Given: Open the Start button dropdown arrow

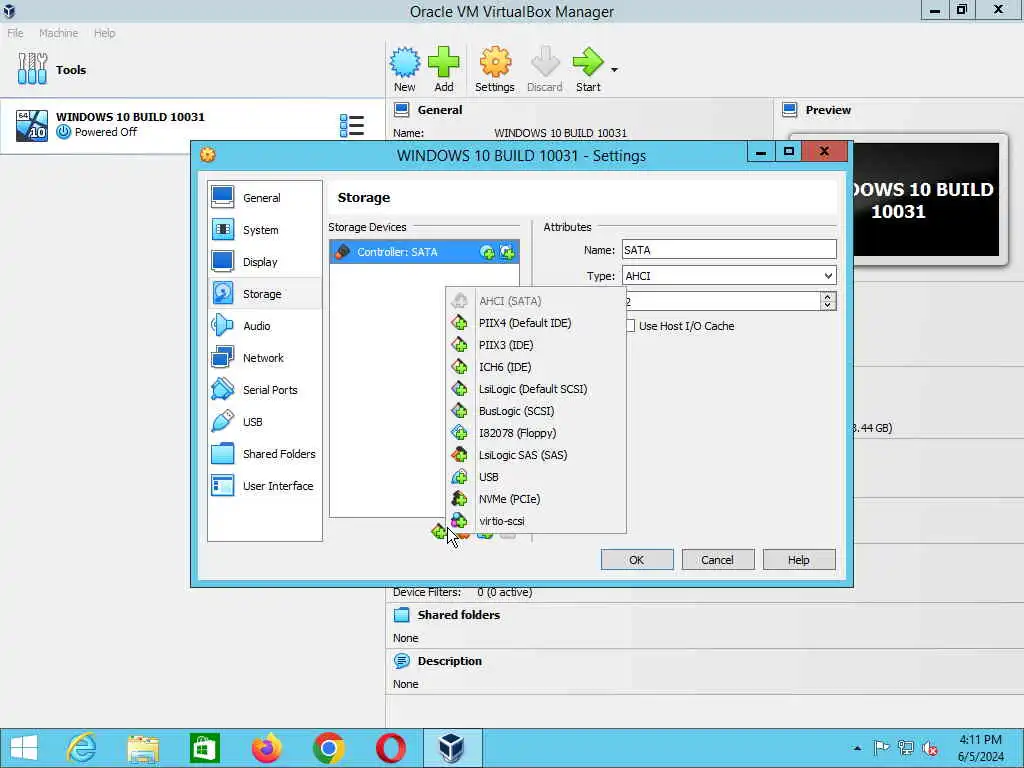Looking at the screenshot, I should pos(614,69).
